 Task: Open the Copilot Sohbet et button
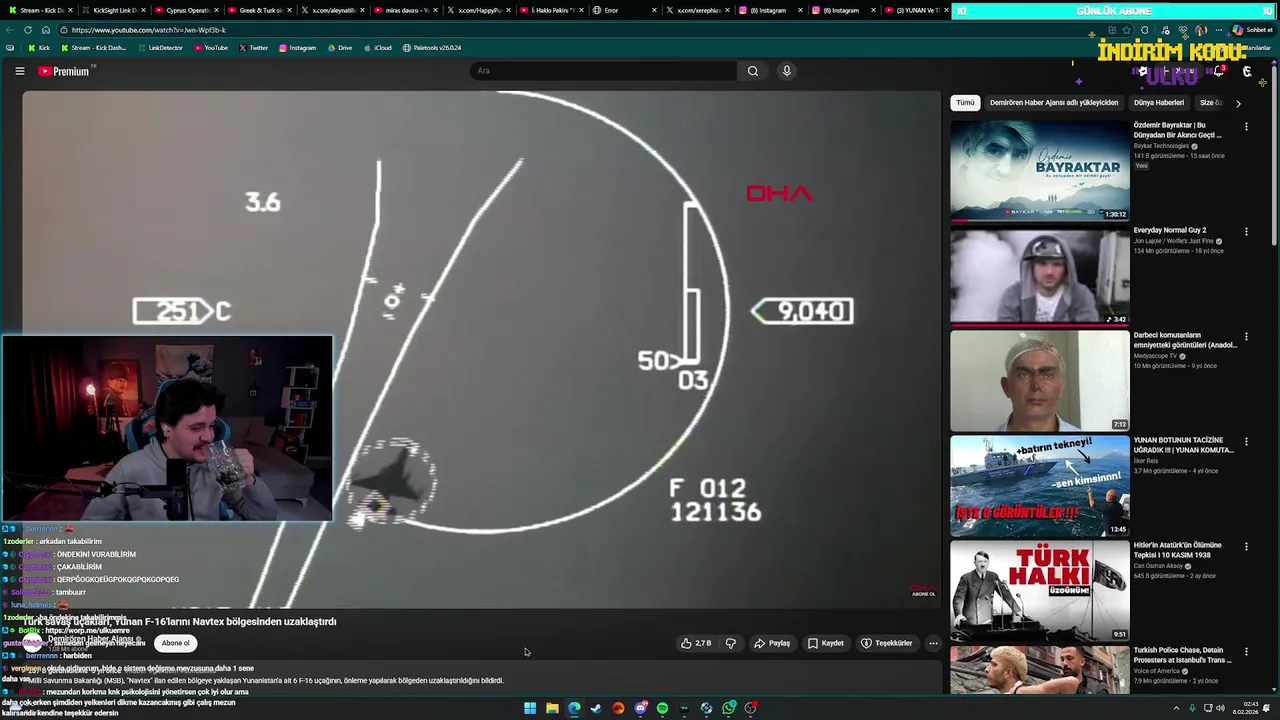1252,30
